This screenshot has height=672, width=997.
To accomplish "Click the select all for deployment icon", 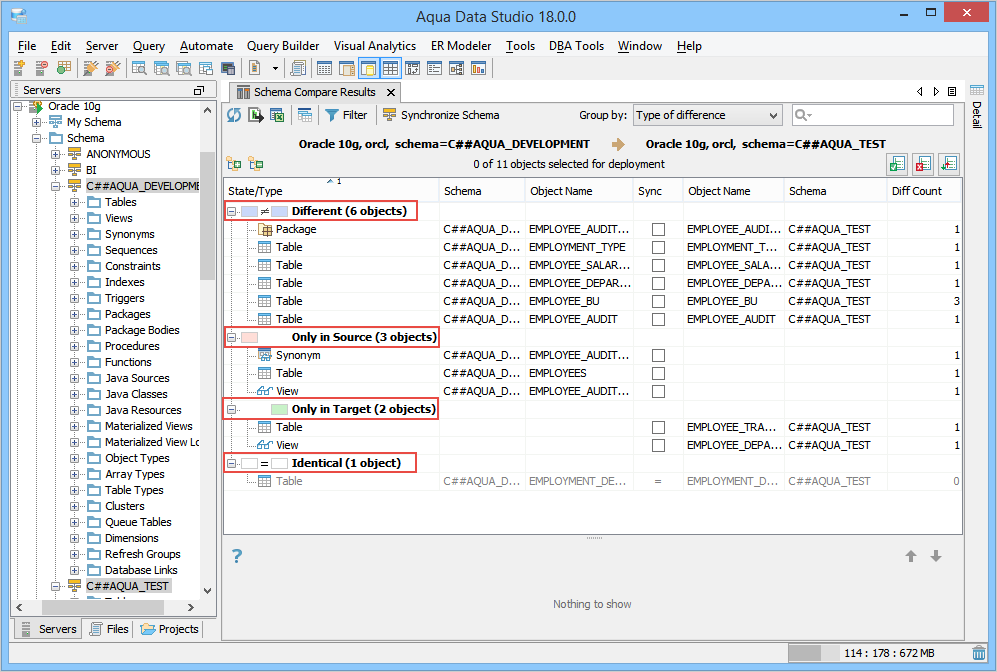I will click(896, 164).
